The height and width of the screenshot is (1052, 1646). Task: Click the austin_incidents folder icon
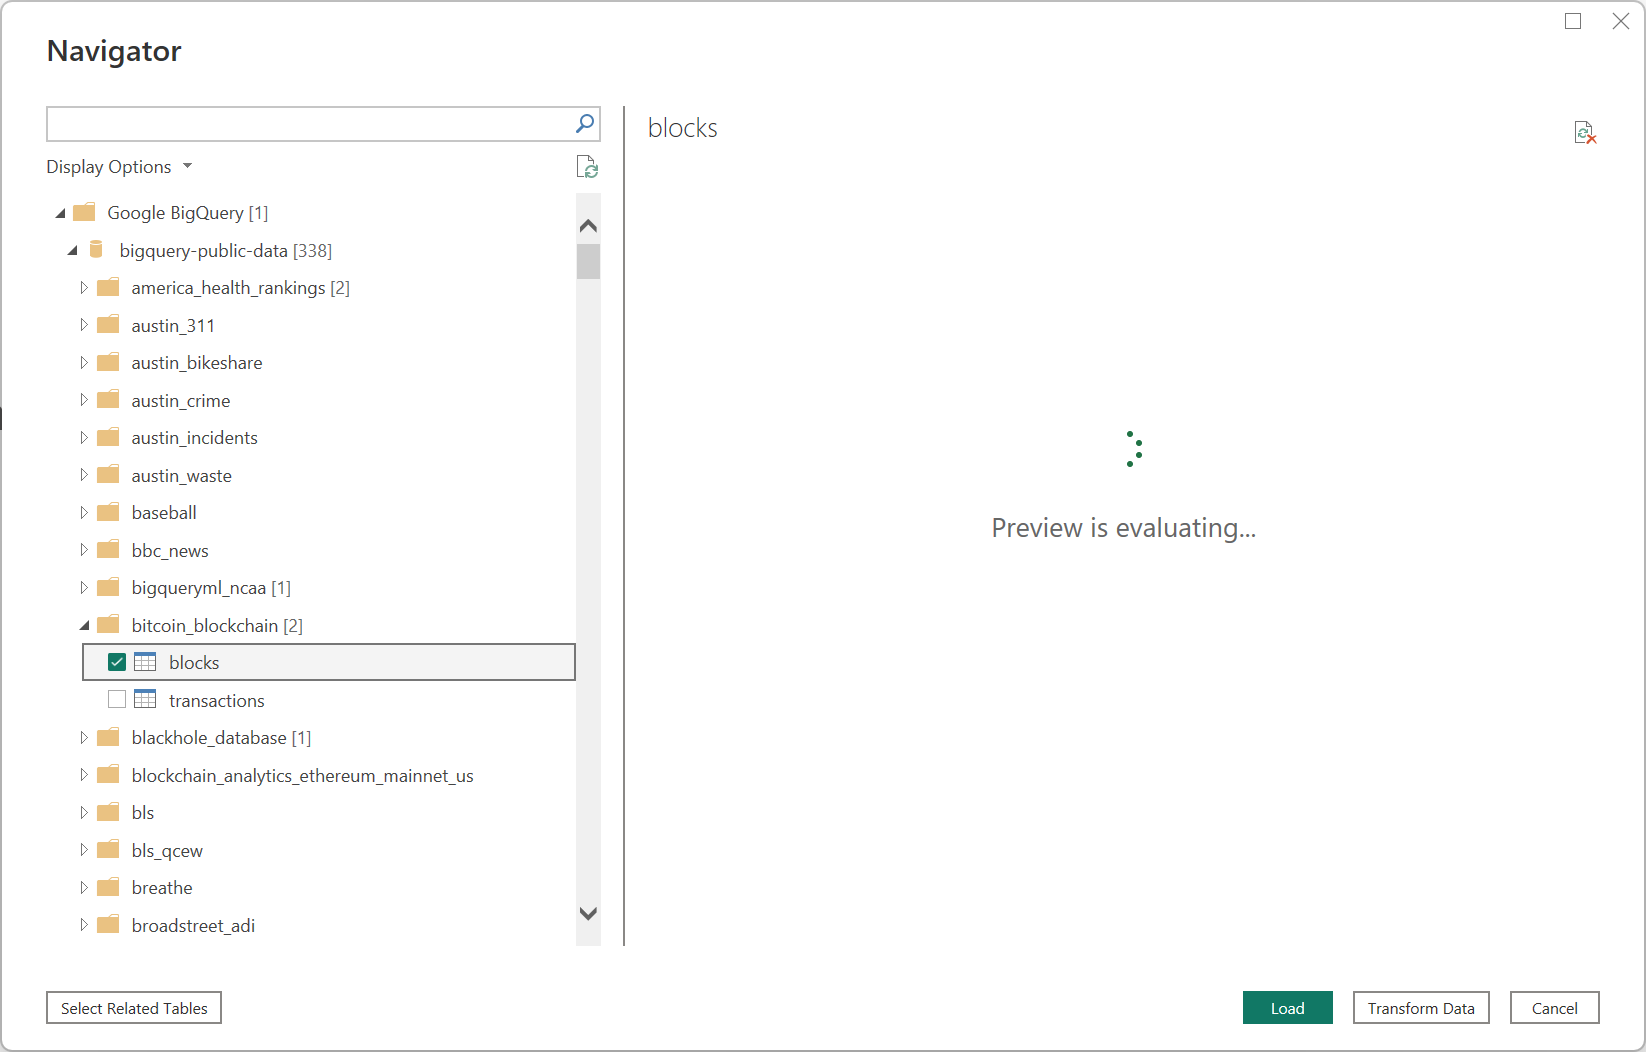108,438
